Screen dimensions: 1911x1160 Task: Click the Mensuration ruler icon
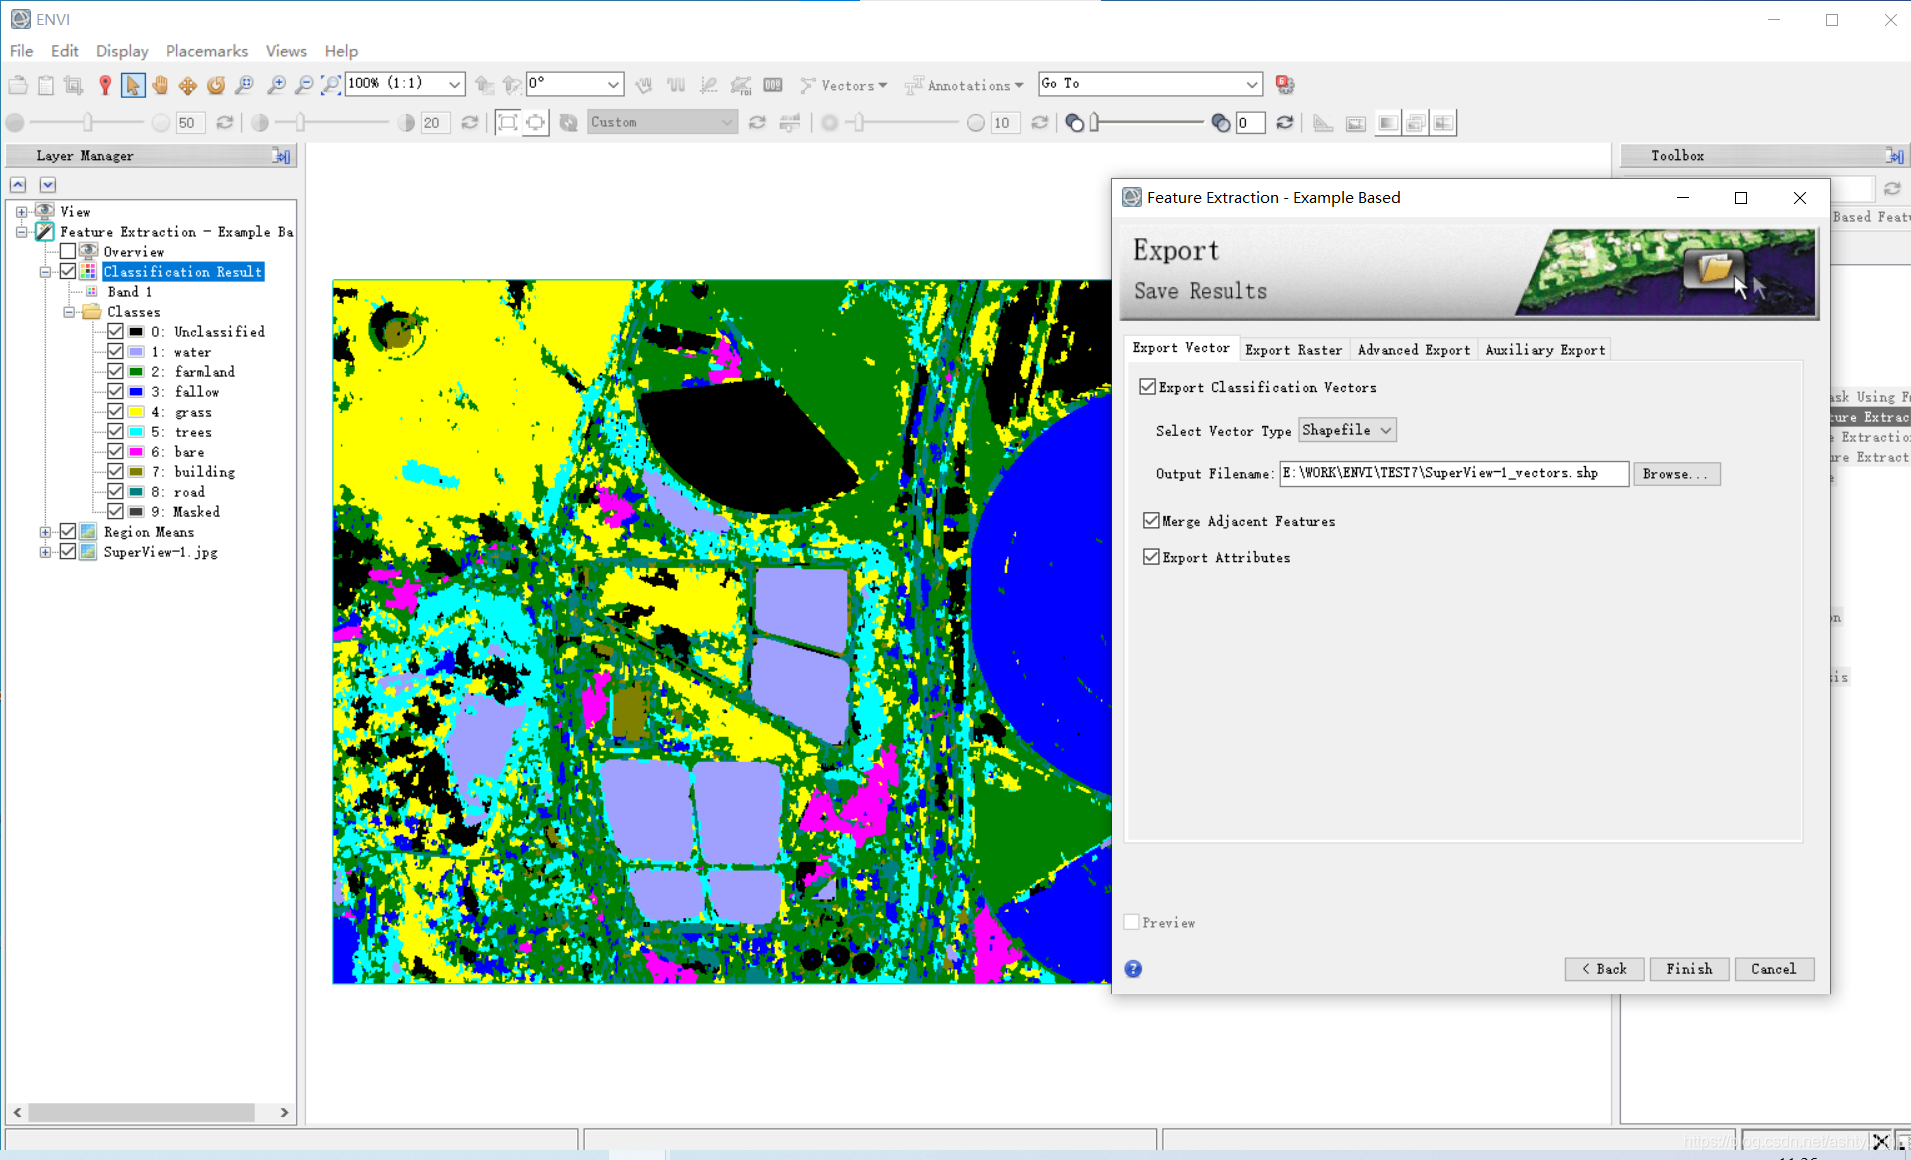(x=1323, y=123)
